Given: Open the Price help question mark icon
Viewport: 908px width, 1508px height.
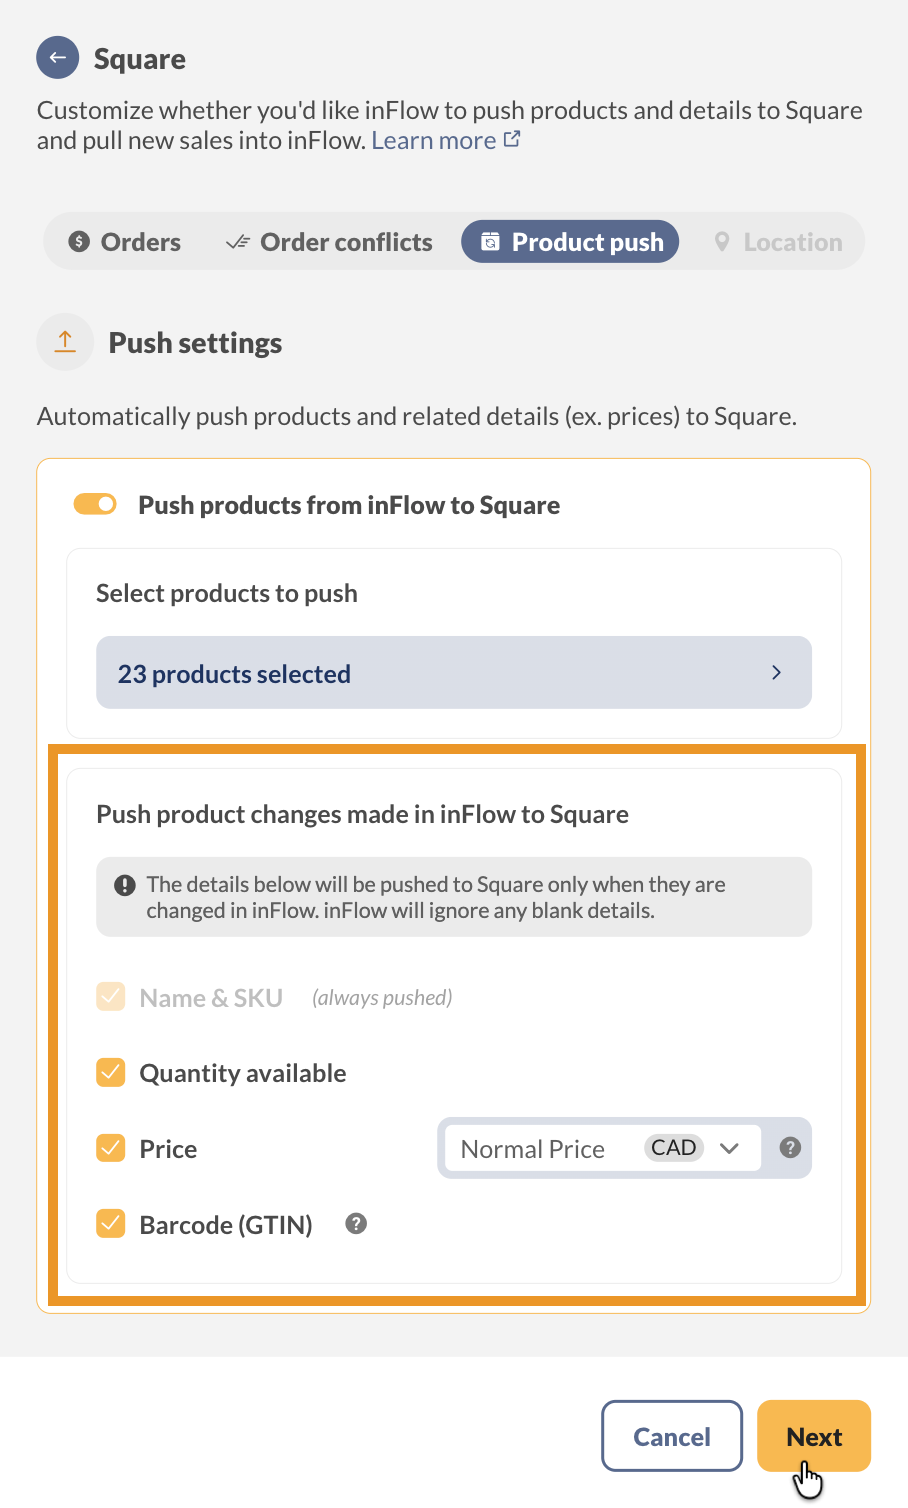Looking at the screenshot, I should click(x=789, y=1148).
